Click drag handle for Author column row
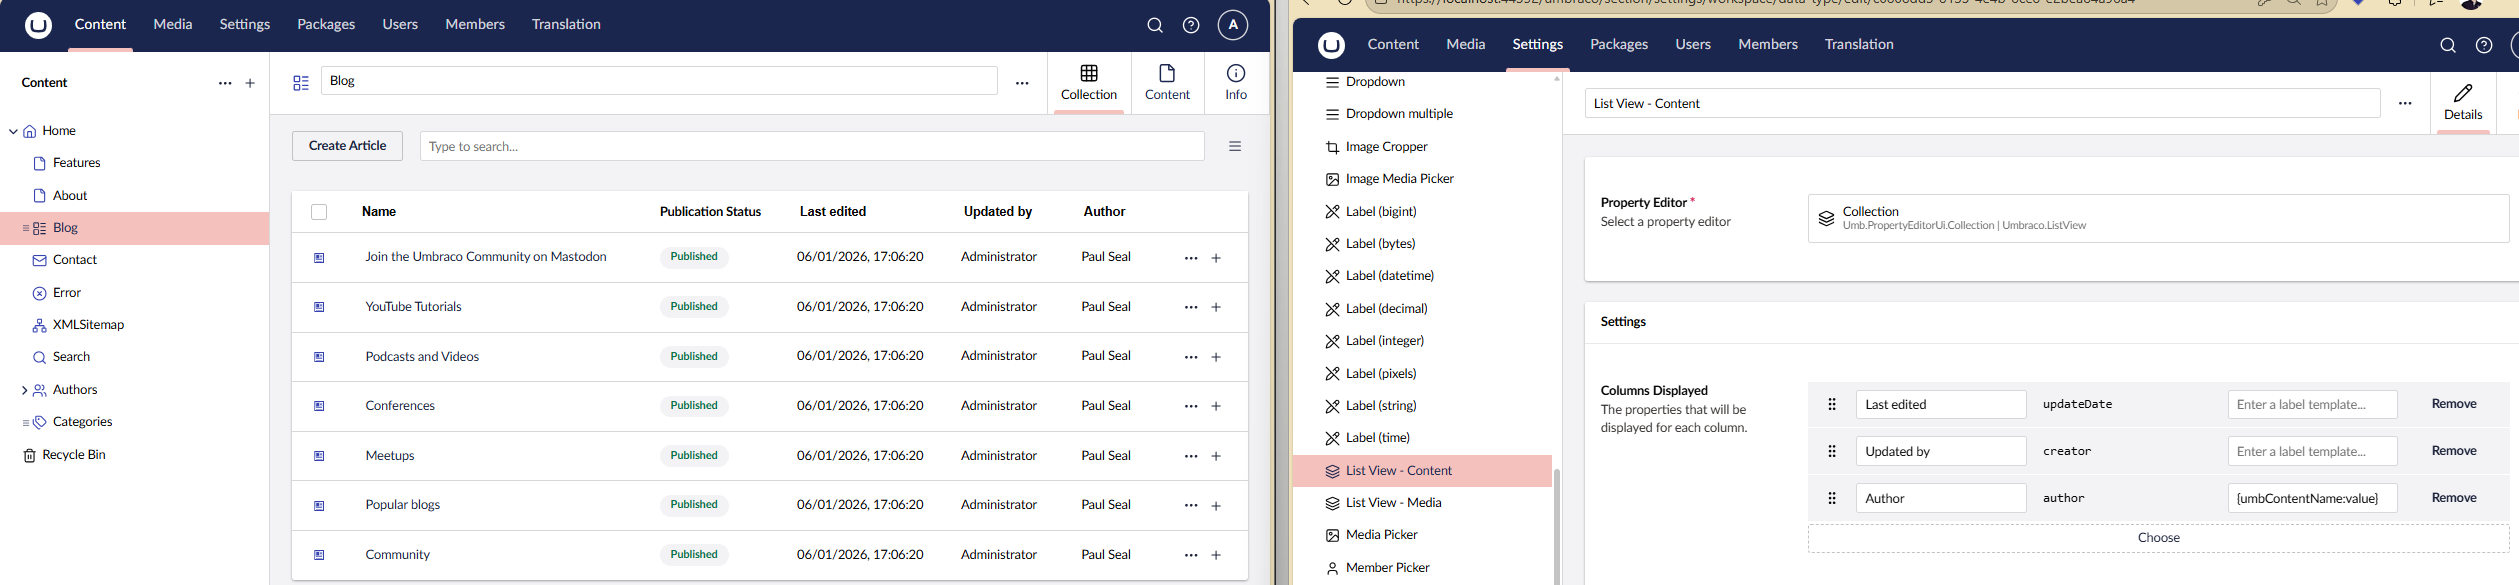The width and height of the screenshot is (2519, 585). pyautogui.click(x=1831, y=498)
